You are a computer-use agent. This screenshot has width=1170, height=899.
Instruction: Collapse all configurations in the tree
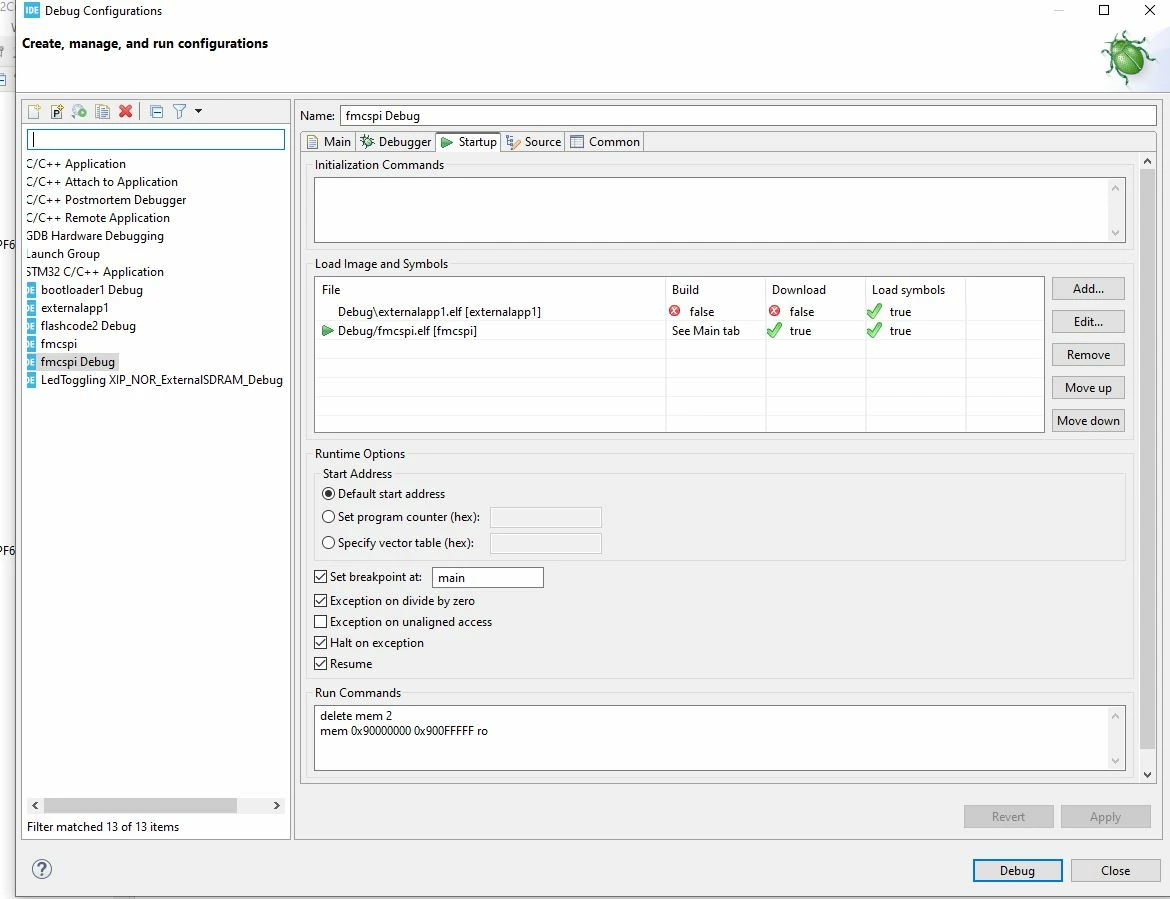(157, 112)
